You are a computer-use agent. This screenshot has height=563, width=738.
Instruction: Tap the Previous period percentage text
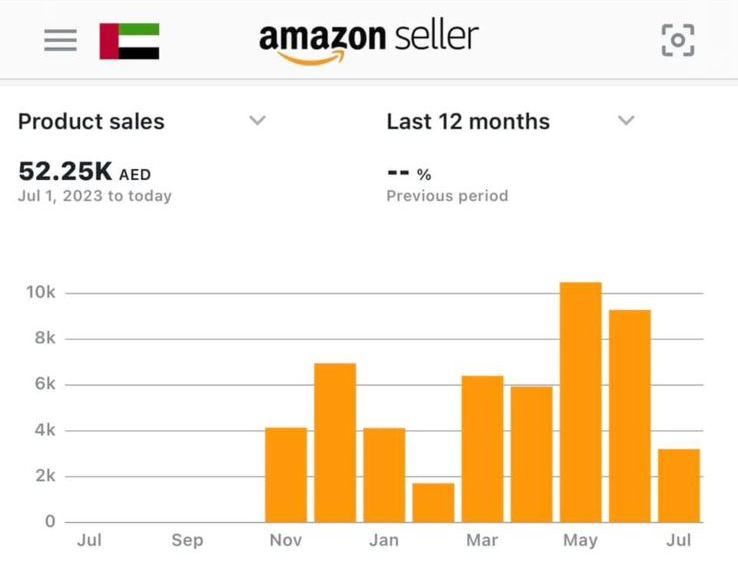click(409, 174)
